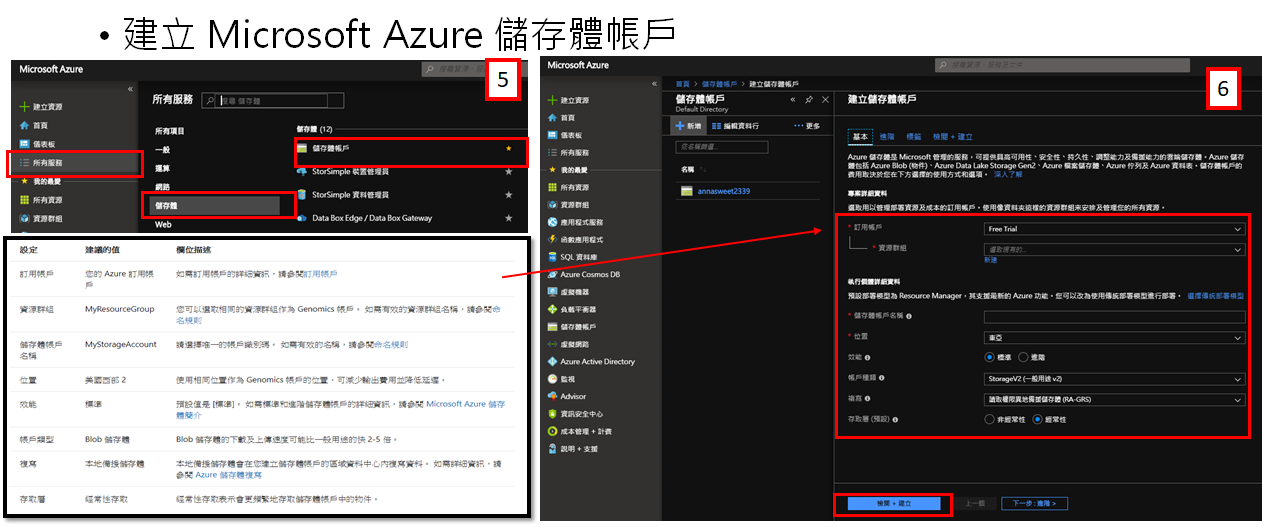
Task: Open 負載平衡器 icon in right sidebar
Action: point(552,309)
